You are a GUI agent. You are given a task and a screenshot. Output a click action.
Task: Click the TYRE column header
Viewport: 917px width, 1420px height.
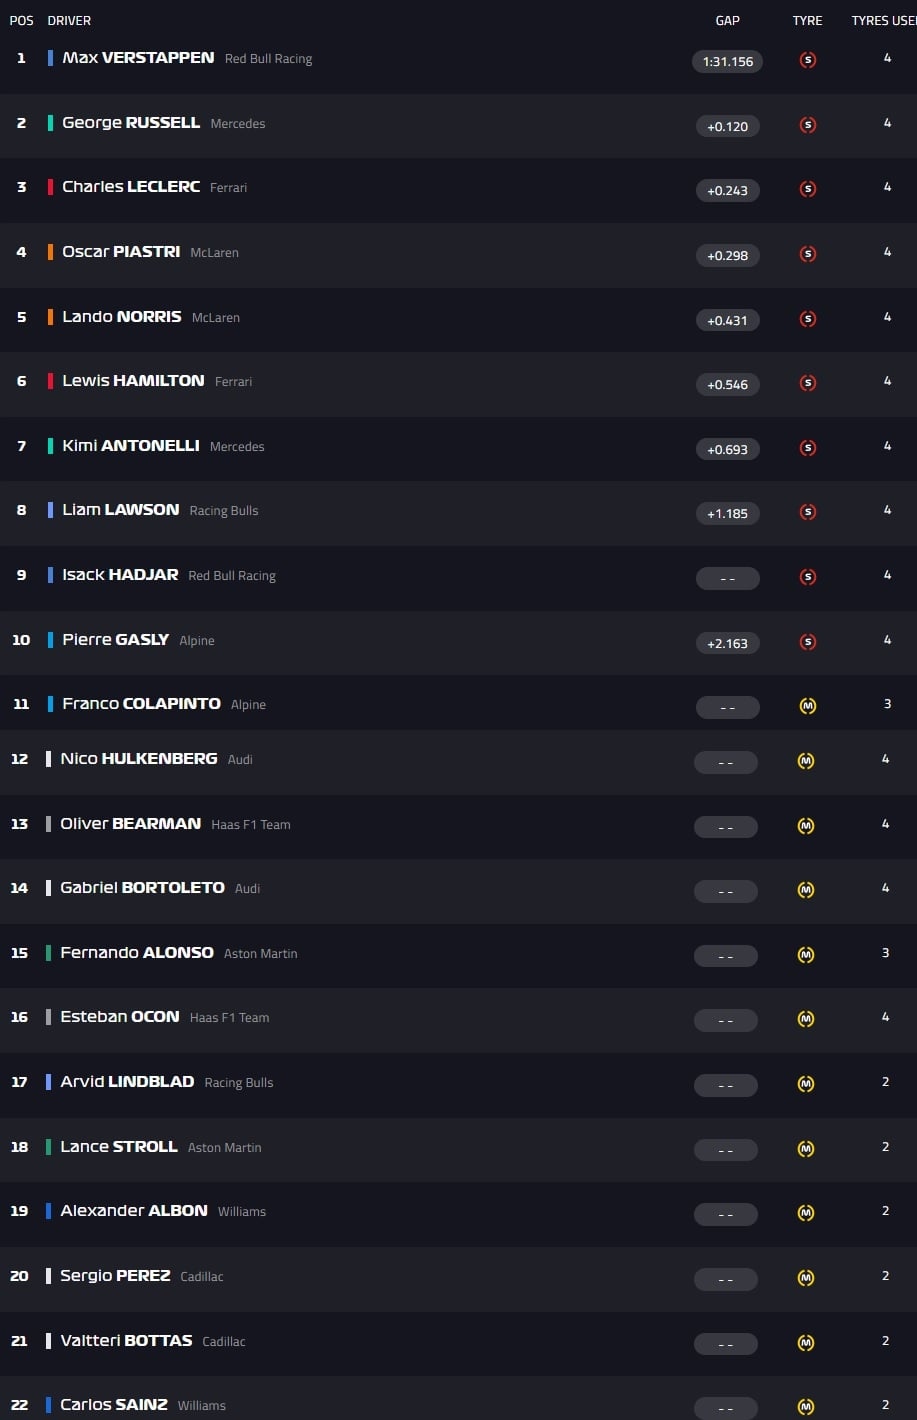click(808, 20)
